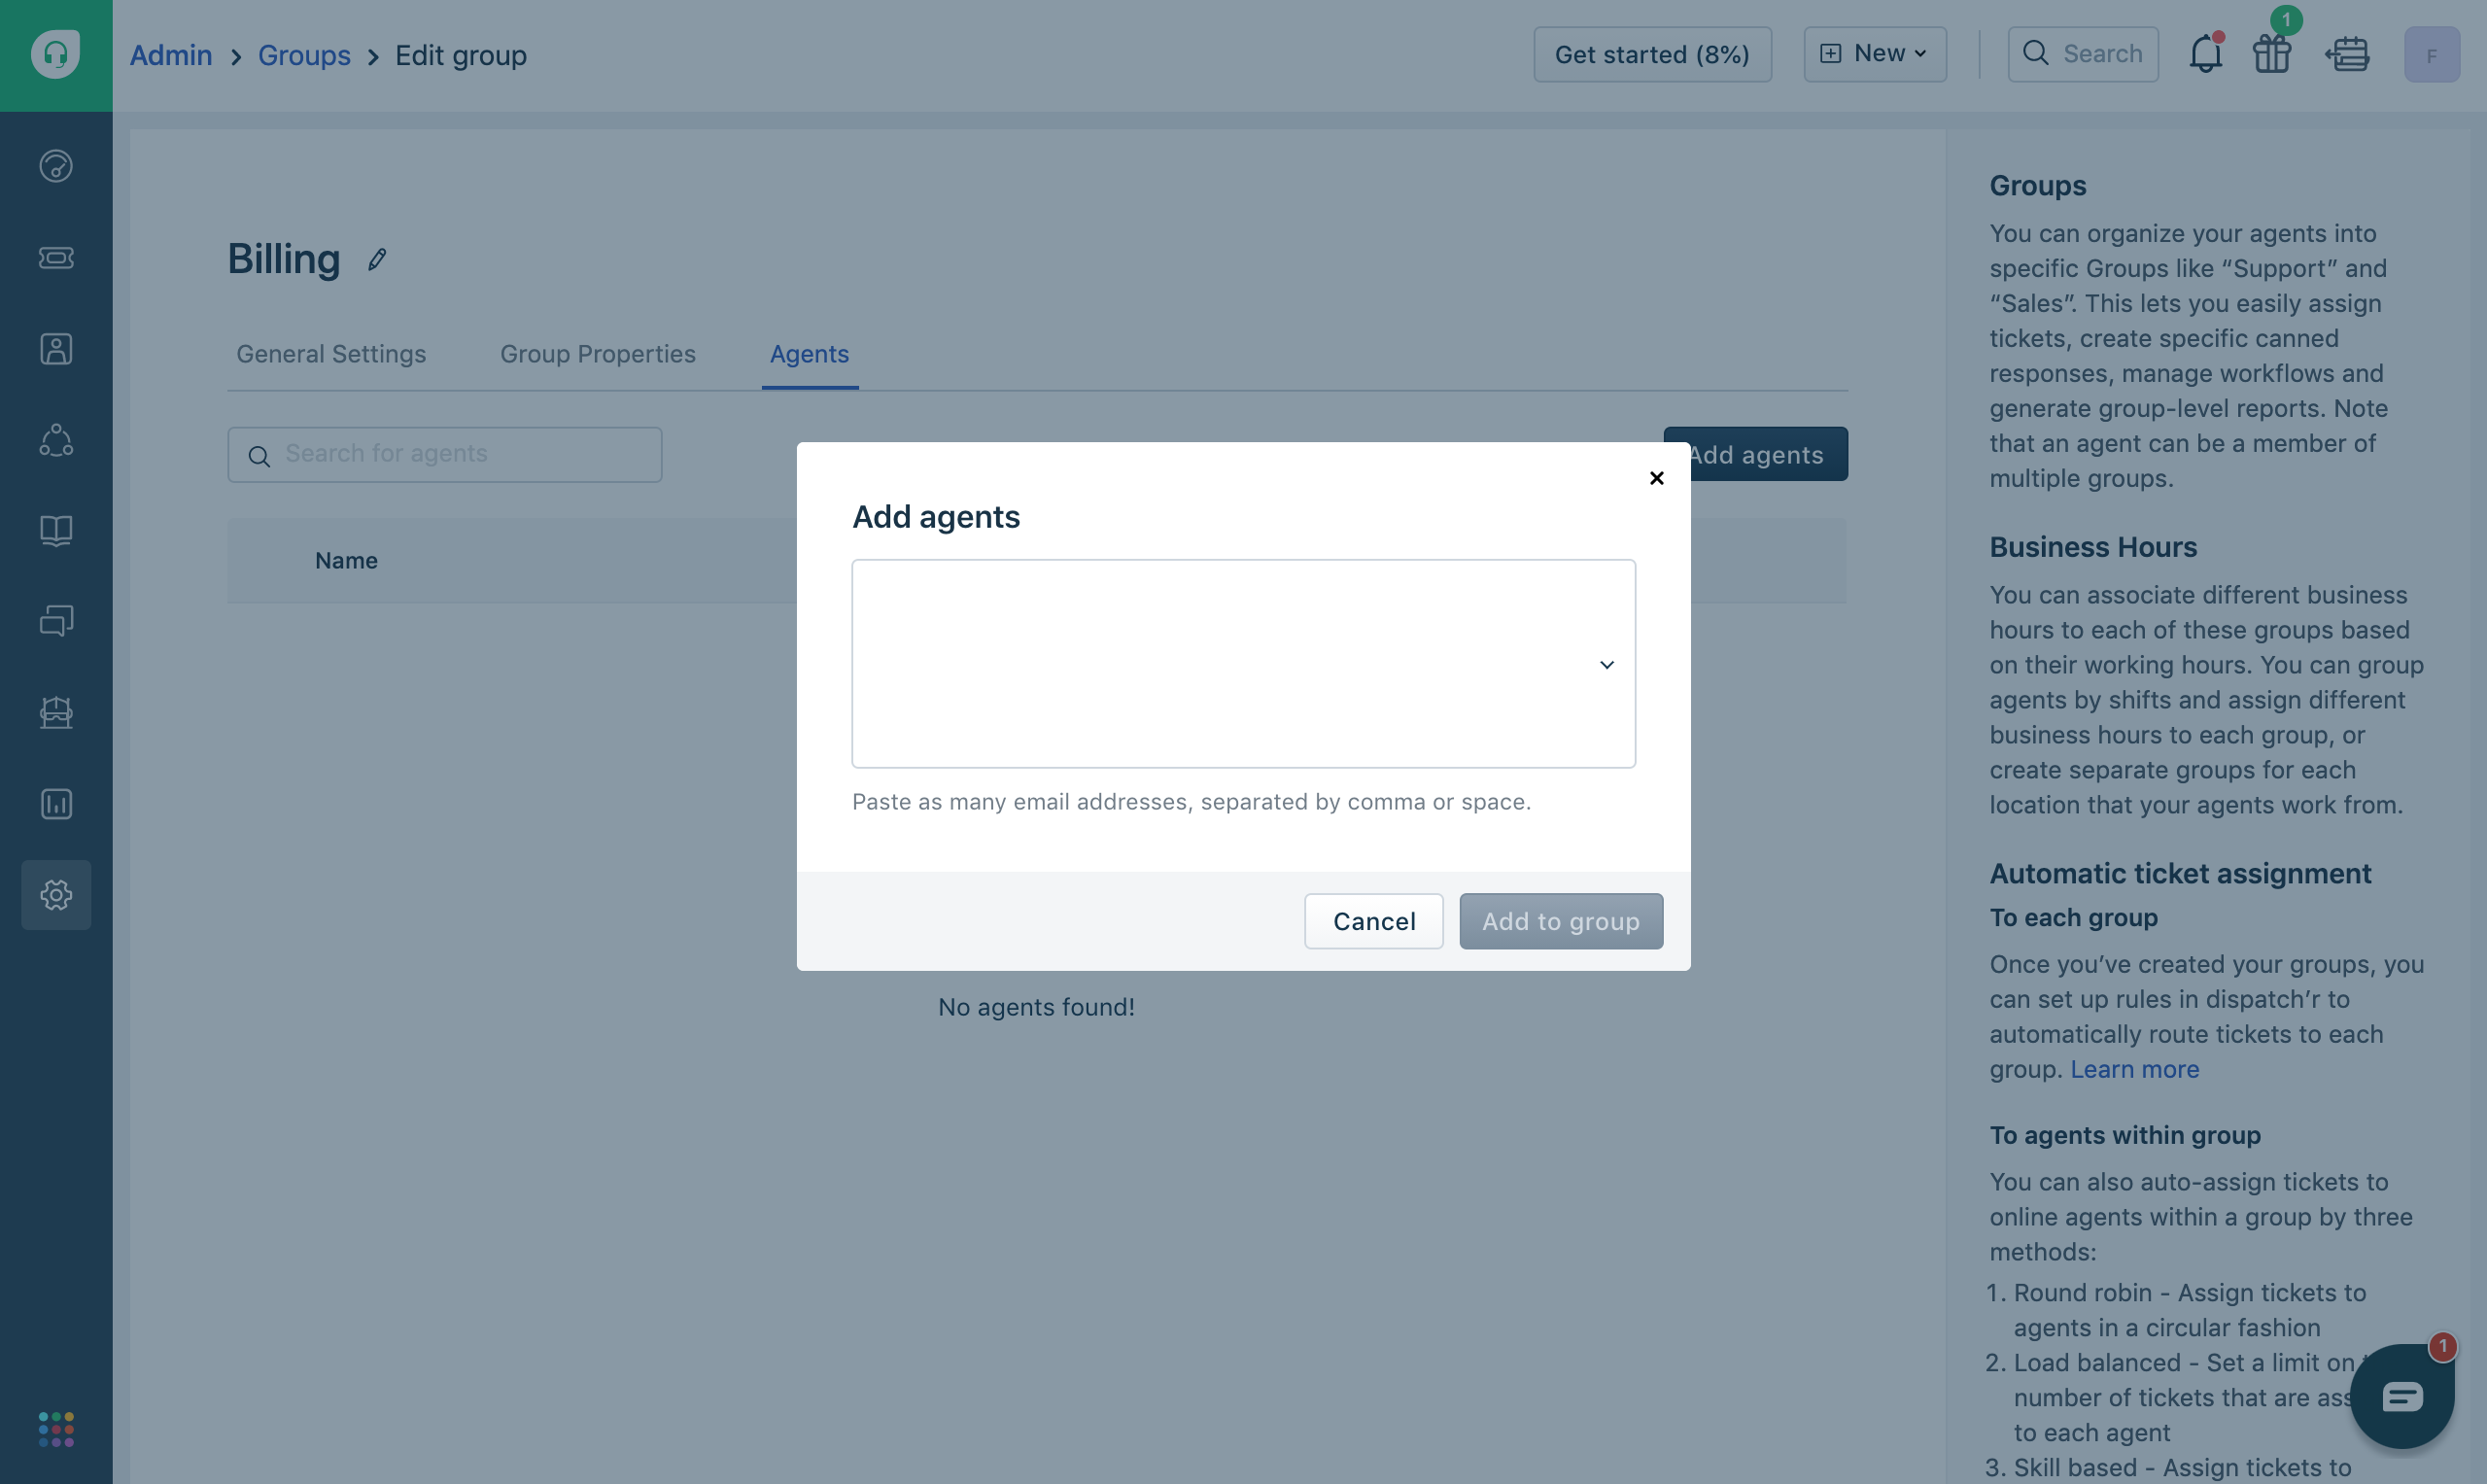Open the chat widget bubble
2487x1484 pixels.
[x=2401, y=1396]
